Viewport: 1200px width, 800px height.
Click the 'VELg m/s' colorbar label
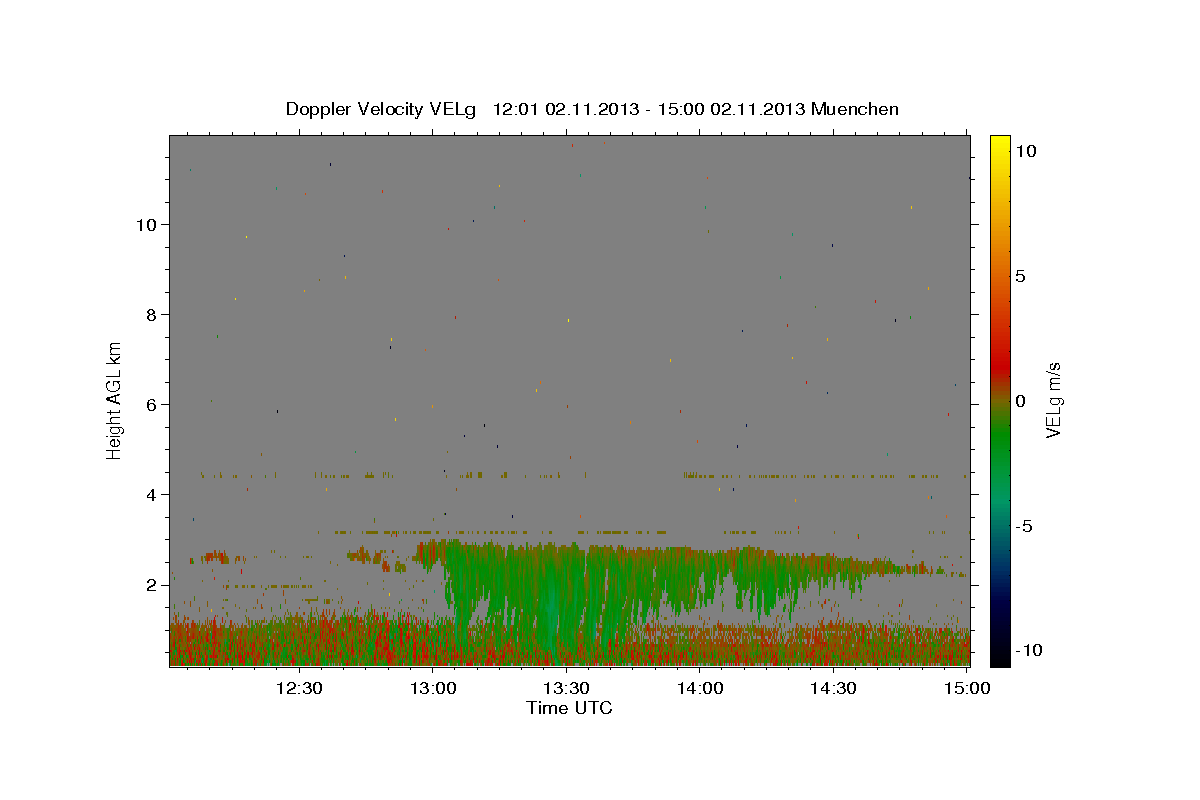pyautogui.click(x=1053, y=399)
